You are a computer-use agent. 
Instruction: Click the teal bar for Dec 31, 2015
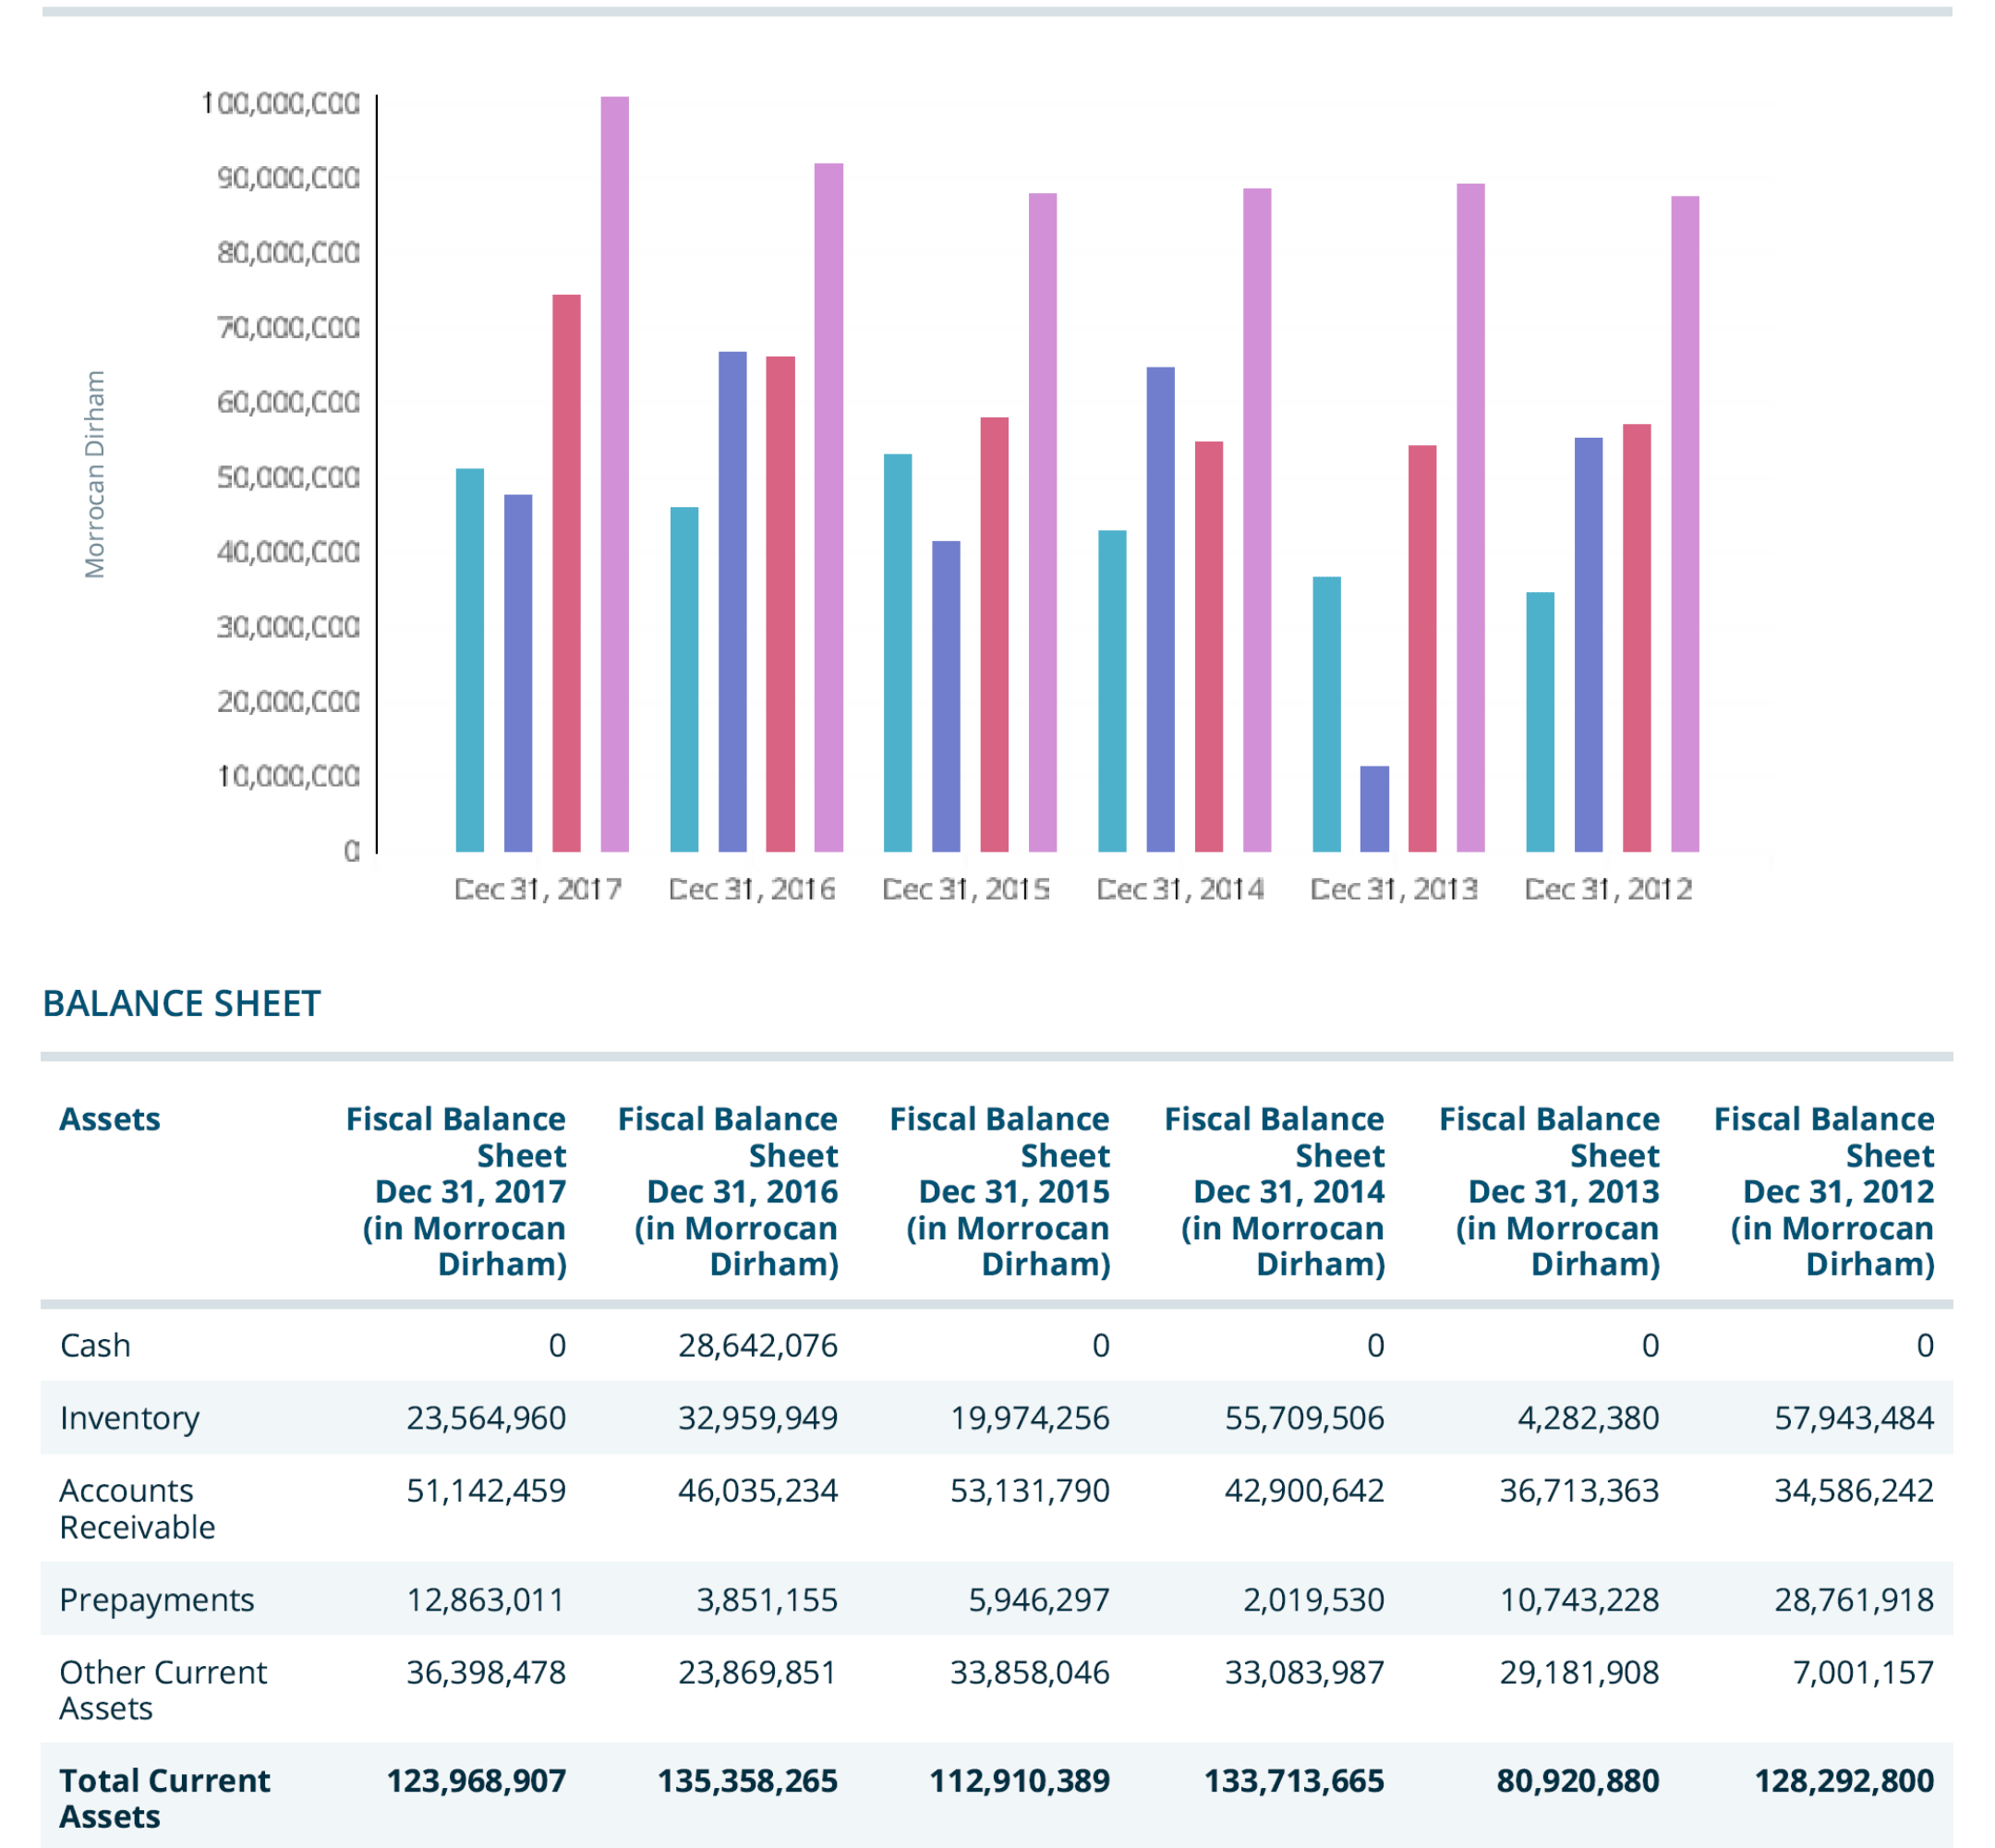point(898,653)
